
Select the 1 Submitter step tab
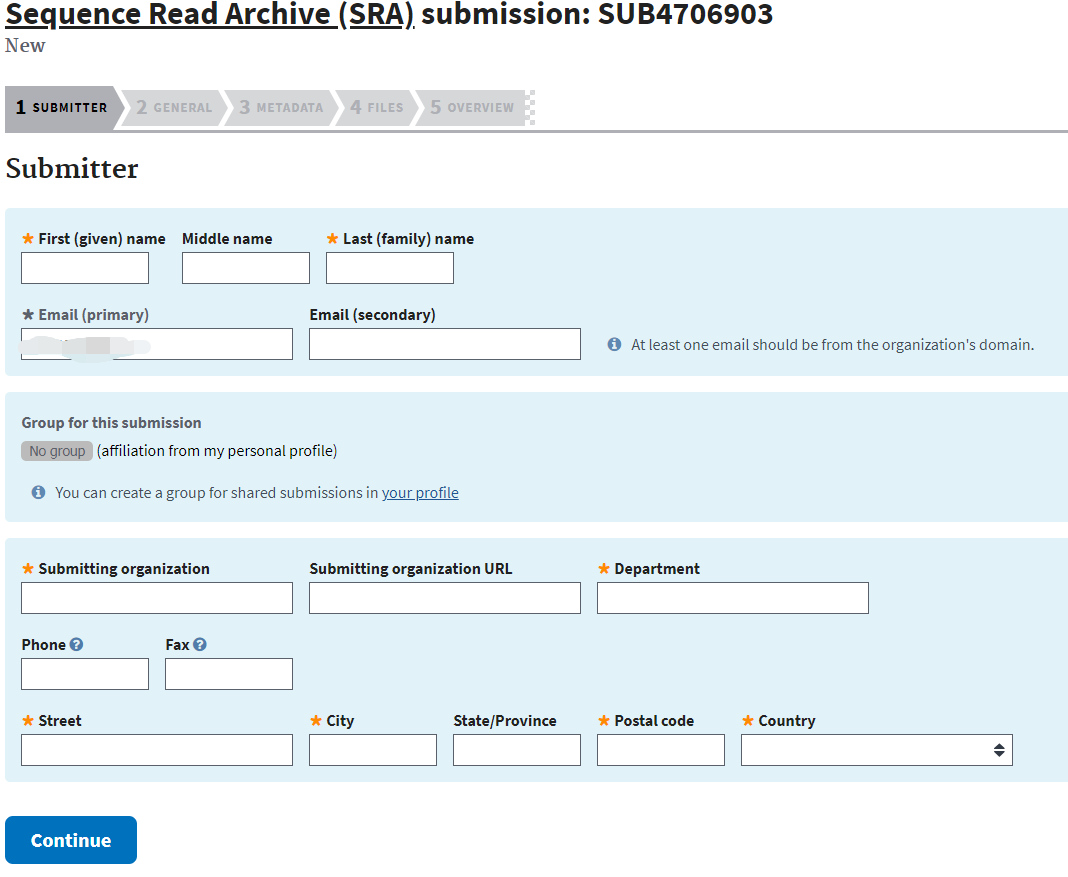tap(61, 108)
